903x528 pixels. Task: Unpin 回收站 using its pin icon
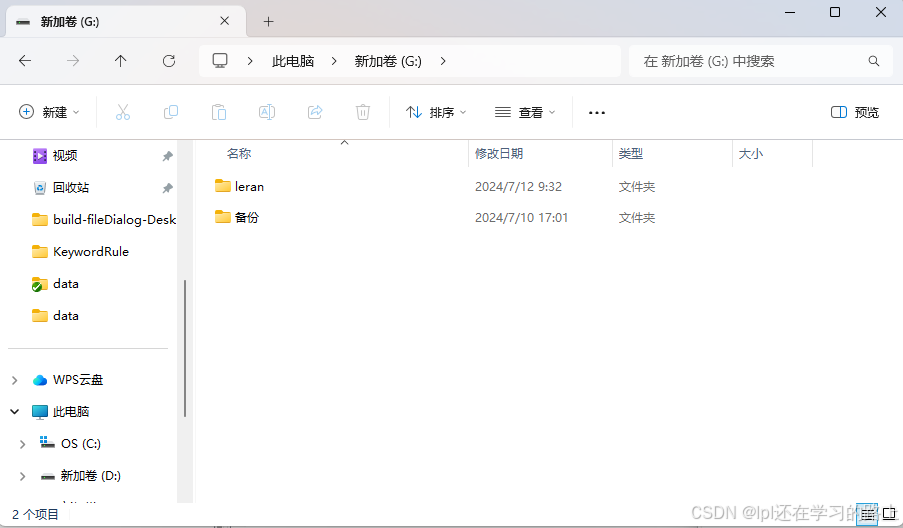[168, 188]
